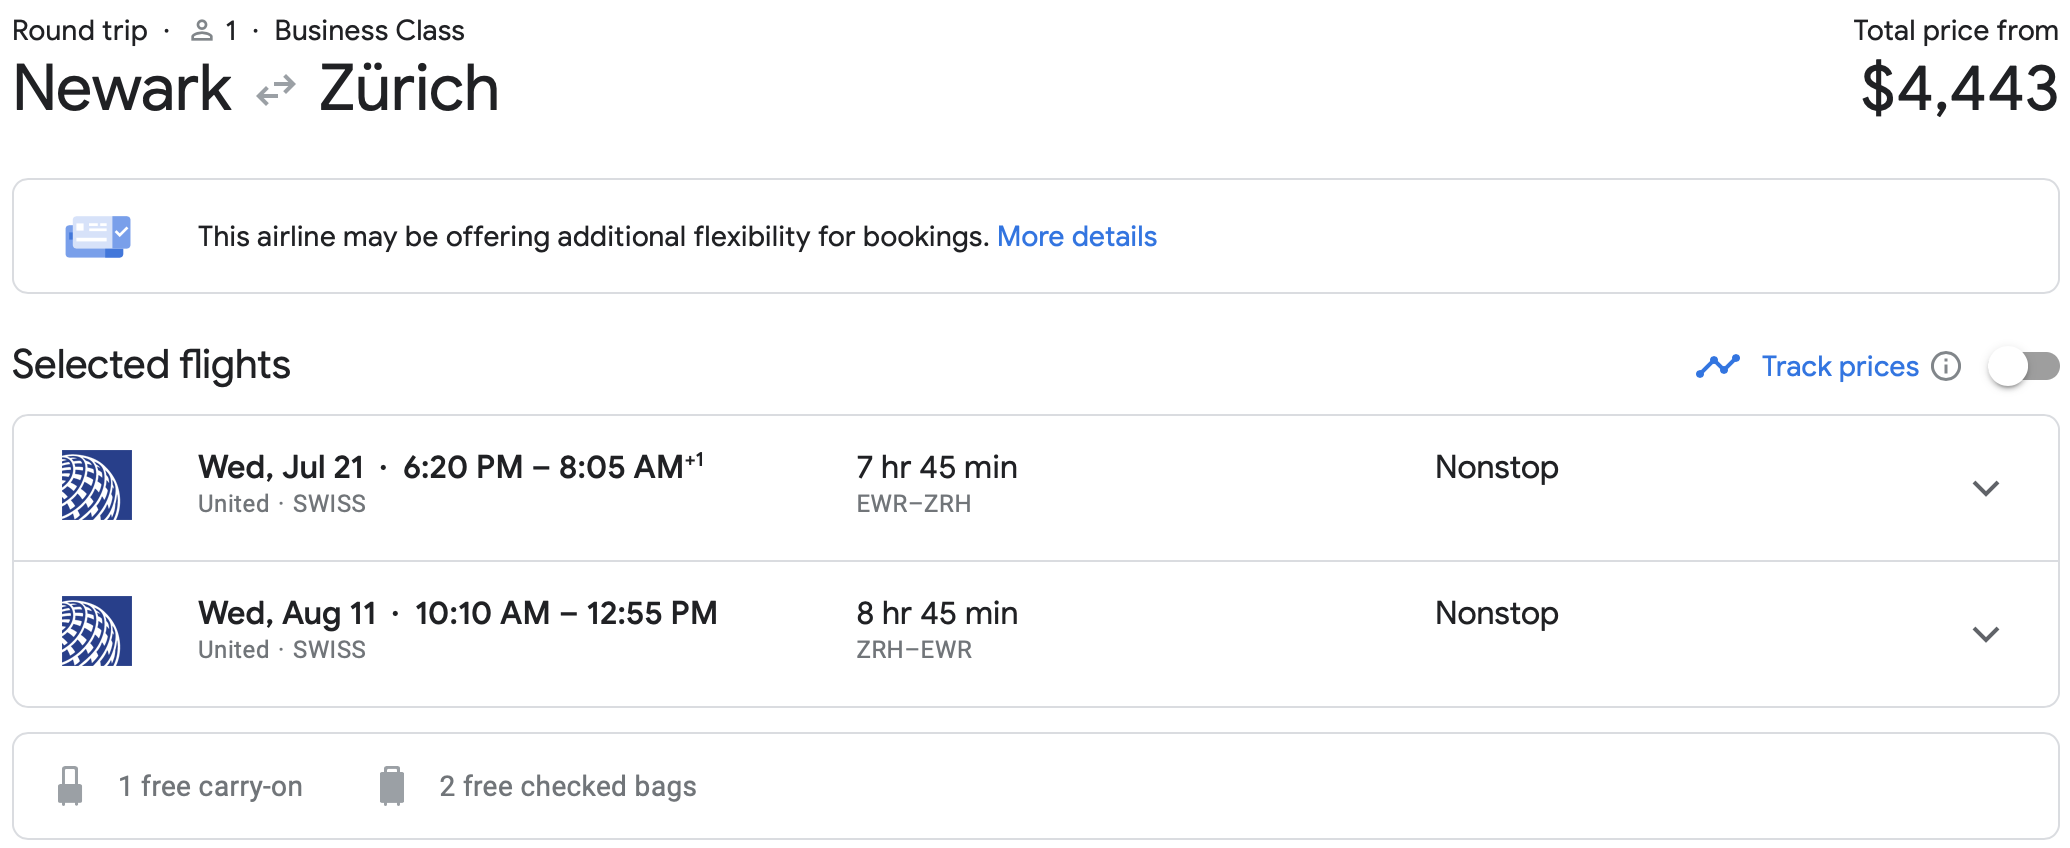Open More details about booking flexibility
The width and height of the screenshot is (2070, 848).
coord(1077,236)
